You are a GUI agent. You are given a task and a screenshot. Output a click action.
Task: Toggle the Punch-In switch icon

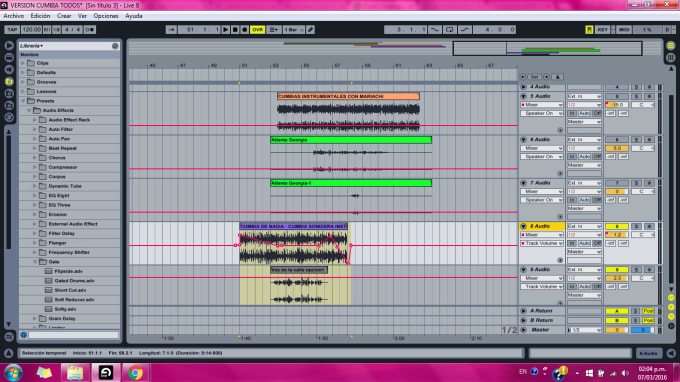point(435,29)
